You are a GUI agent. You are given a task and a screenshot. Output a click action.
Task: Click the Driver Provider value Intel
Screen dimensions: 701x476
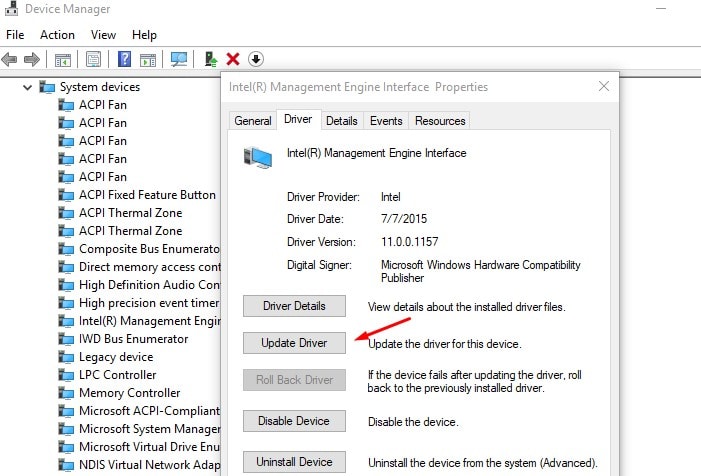[390, 197]
